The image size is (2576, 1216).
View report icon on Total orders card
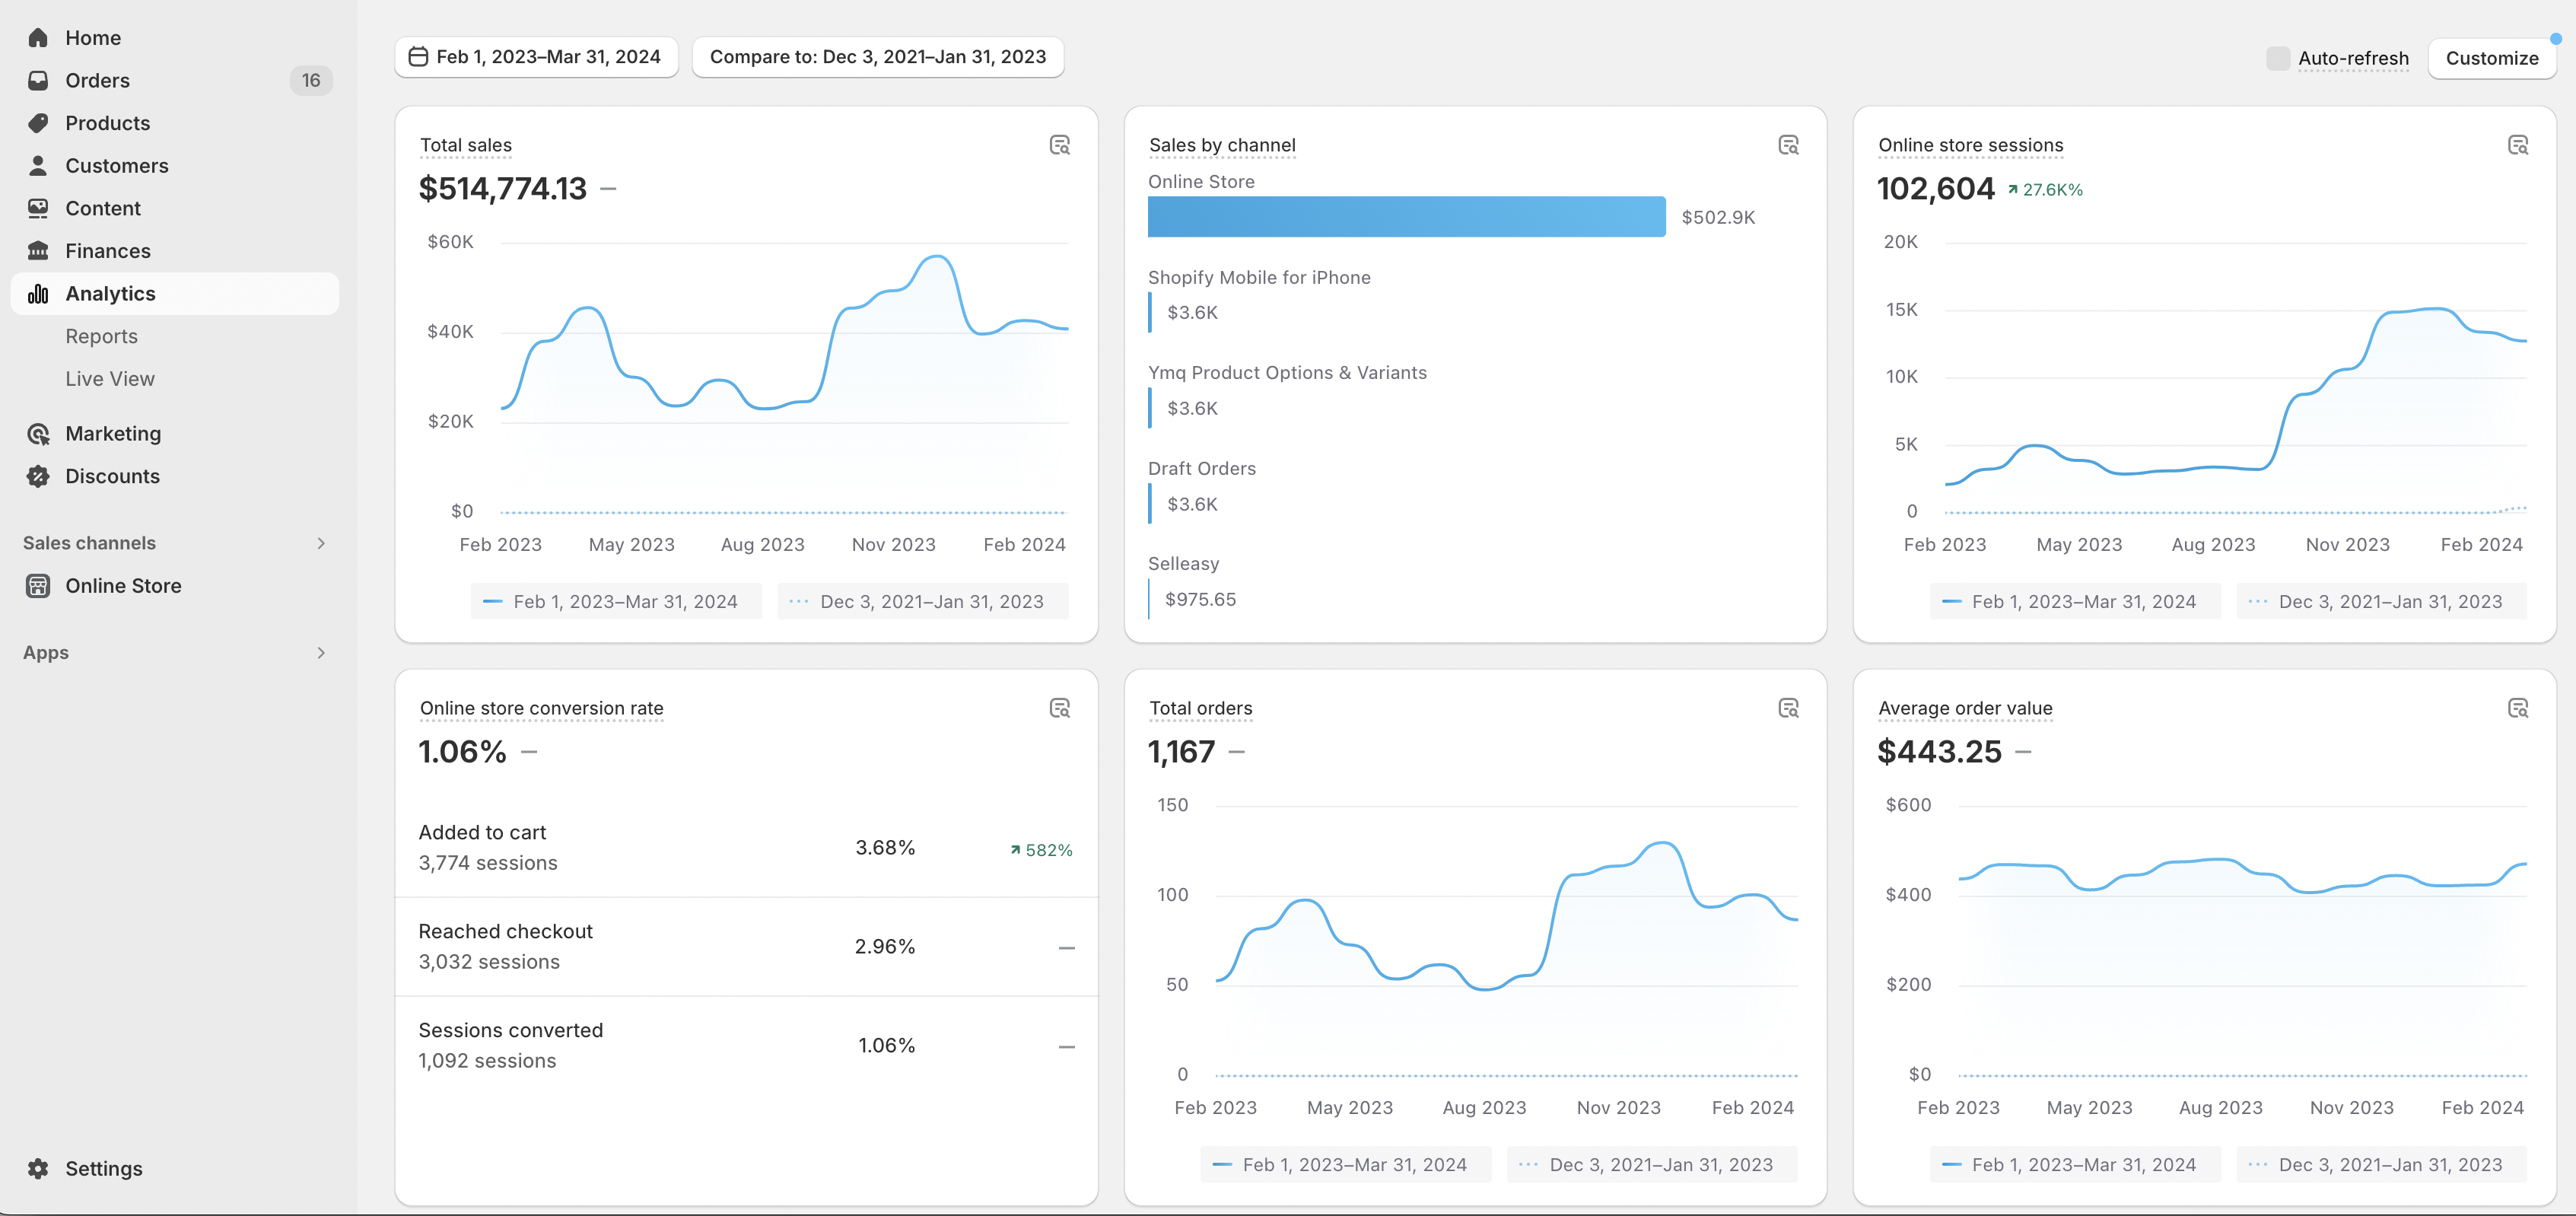point(1789,708)
